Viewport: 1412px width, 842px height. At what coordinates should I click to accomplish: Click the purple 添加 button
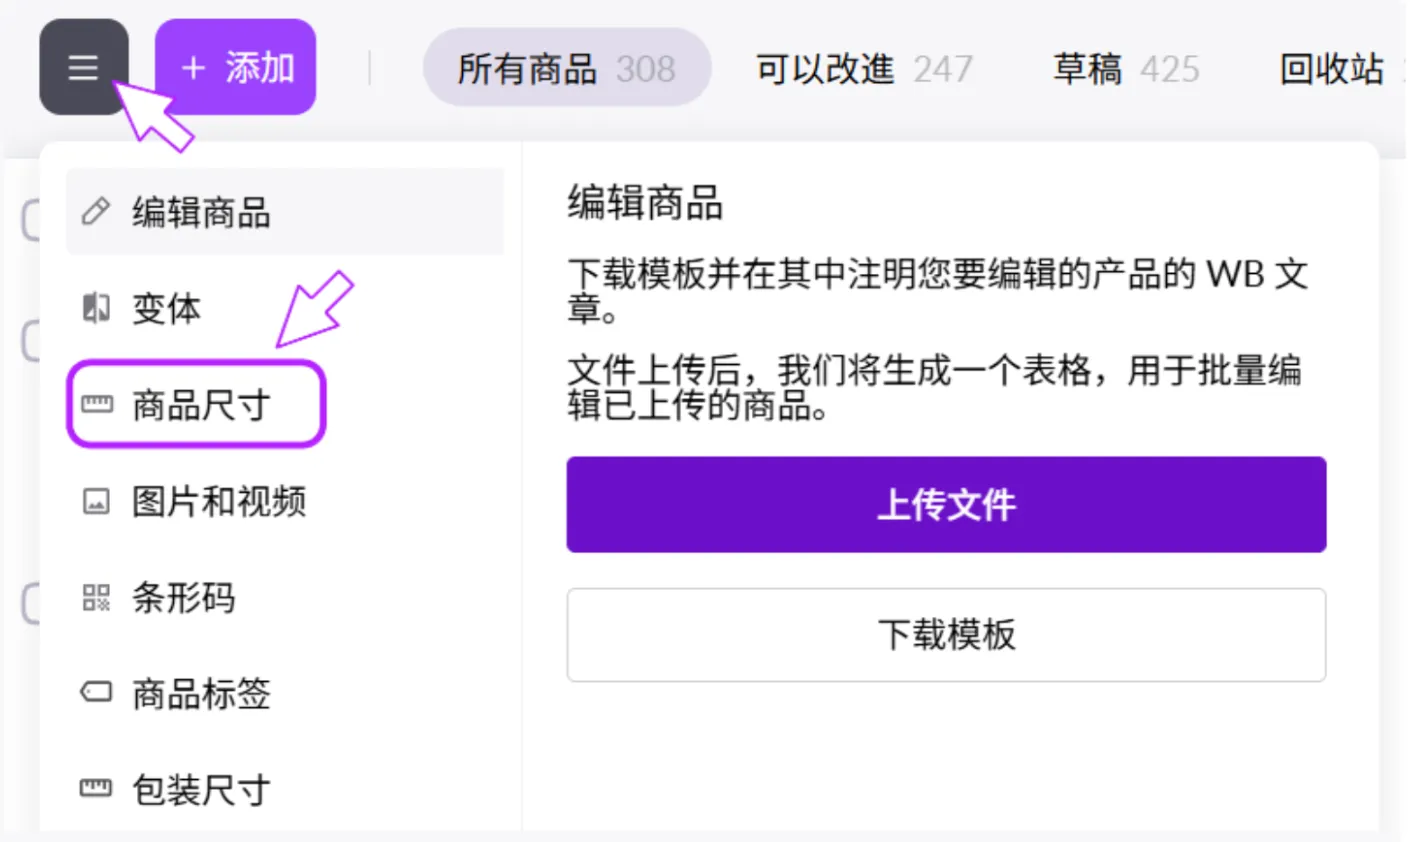pos(236,67)
